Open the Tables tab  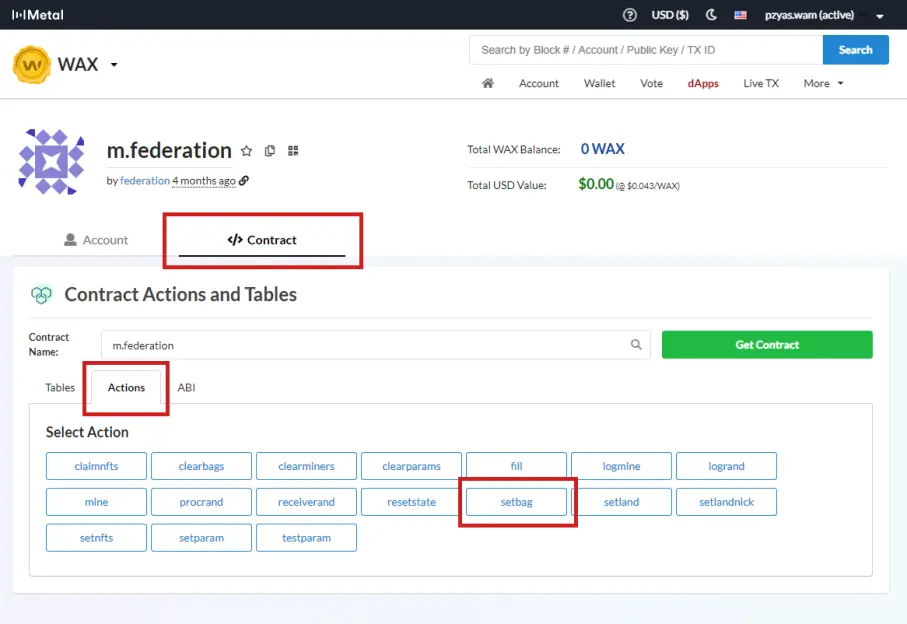click(60, 387)
